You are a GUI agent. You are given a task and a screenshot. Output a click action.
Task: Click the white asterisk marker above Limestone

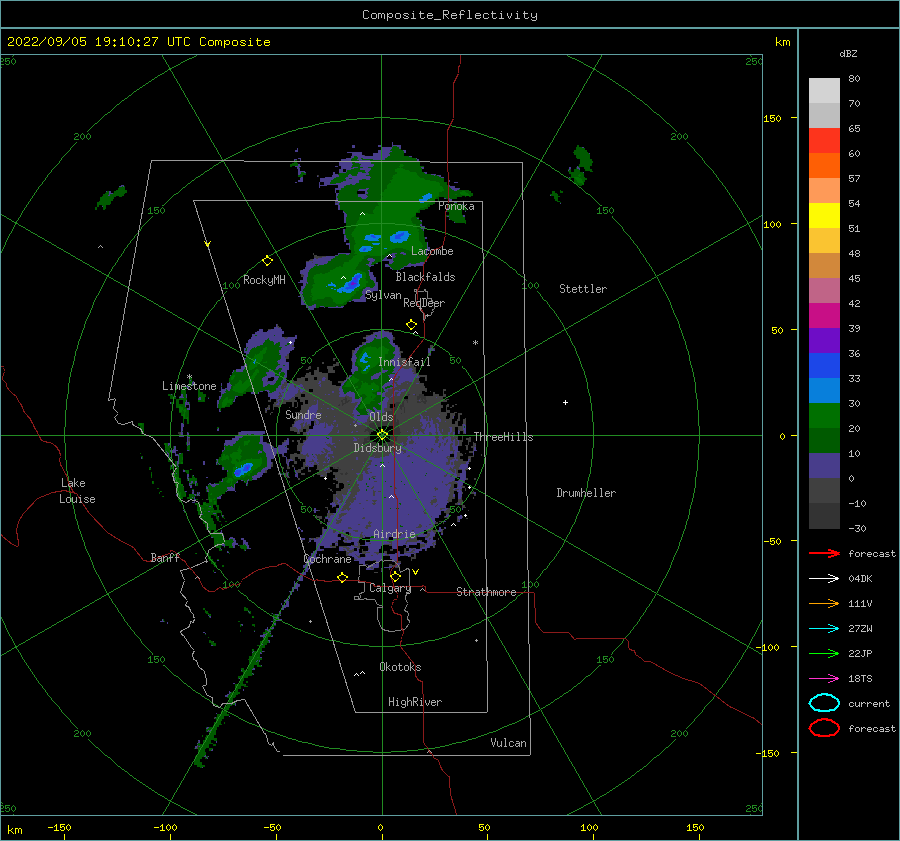pyautogui.click(x=189, y=377)
